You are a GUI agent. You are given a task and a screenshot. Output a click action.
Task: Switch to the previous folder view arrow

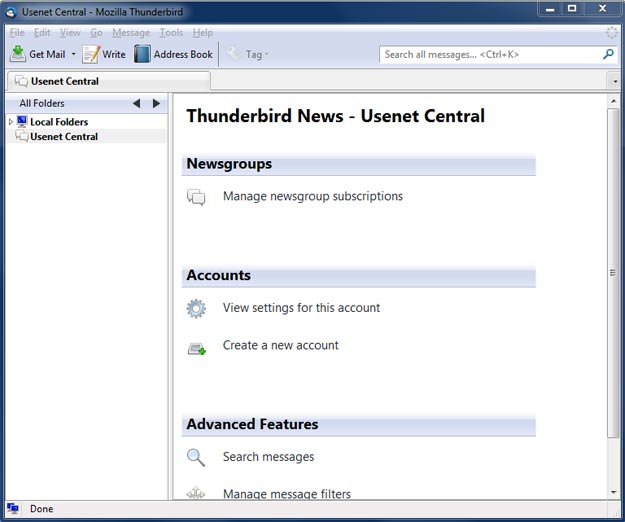pos(137,104)
